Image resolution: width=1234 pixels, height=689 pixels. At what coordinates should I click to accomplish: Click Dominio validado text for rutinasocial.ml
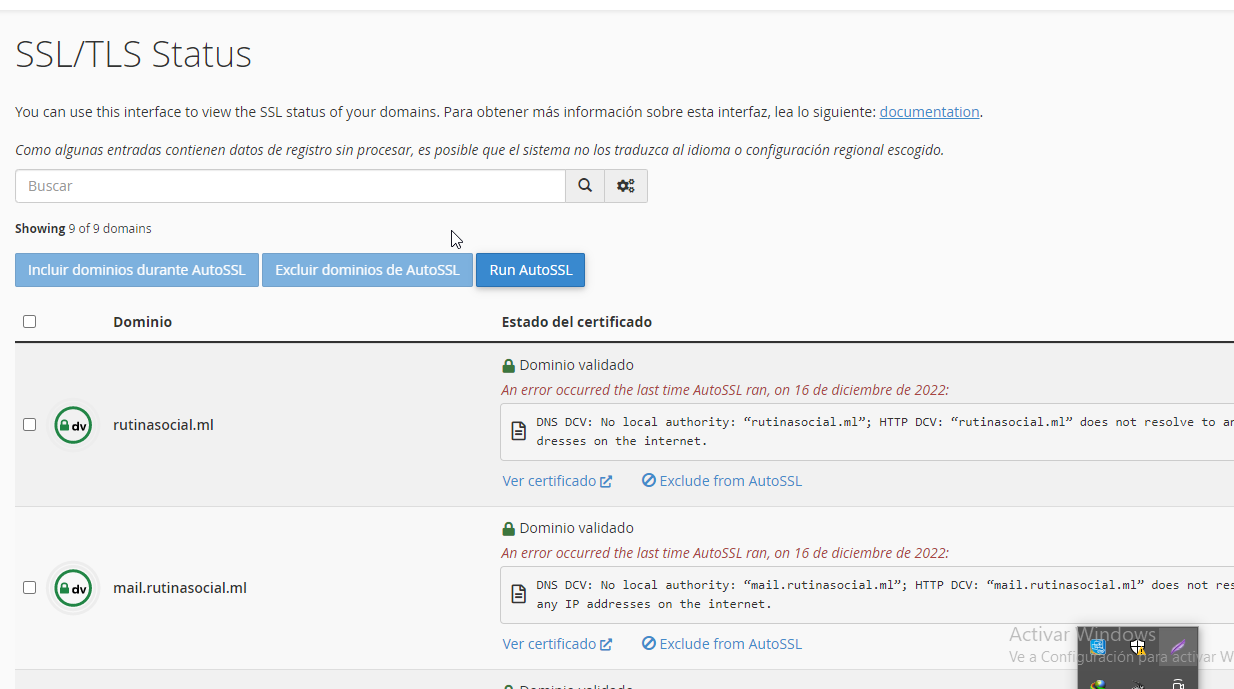click(x=576, y=365)
